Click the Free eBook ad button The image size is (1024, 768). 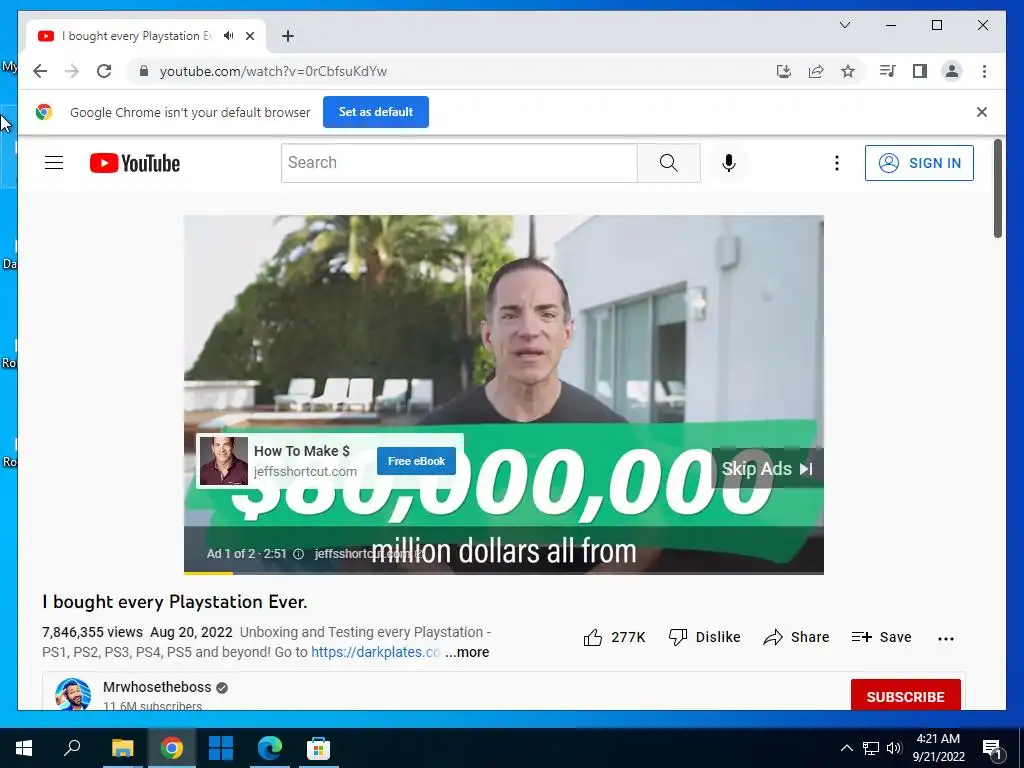tap(416, 461)
